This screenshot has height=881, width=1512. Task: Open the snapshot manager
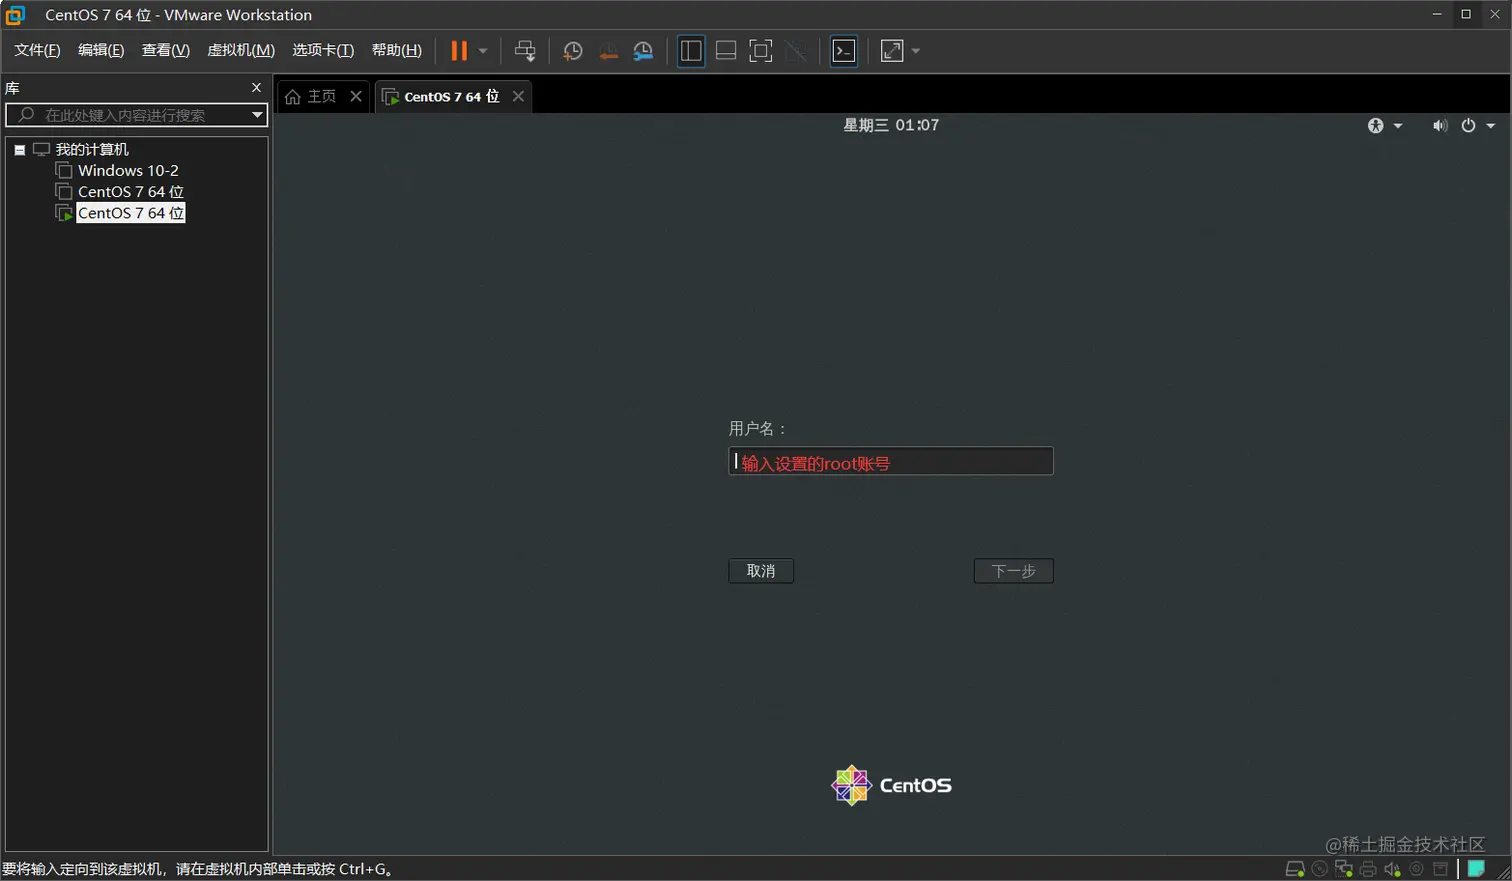pyautogui.click(x=643, y=51)
